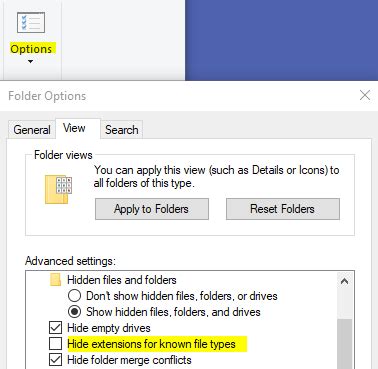This screenshot has width=378, height=369.
Task: Switch to the General tab
Action: tap(32, 130)
